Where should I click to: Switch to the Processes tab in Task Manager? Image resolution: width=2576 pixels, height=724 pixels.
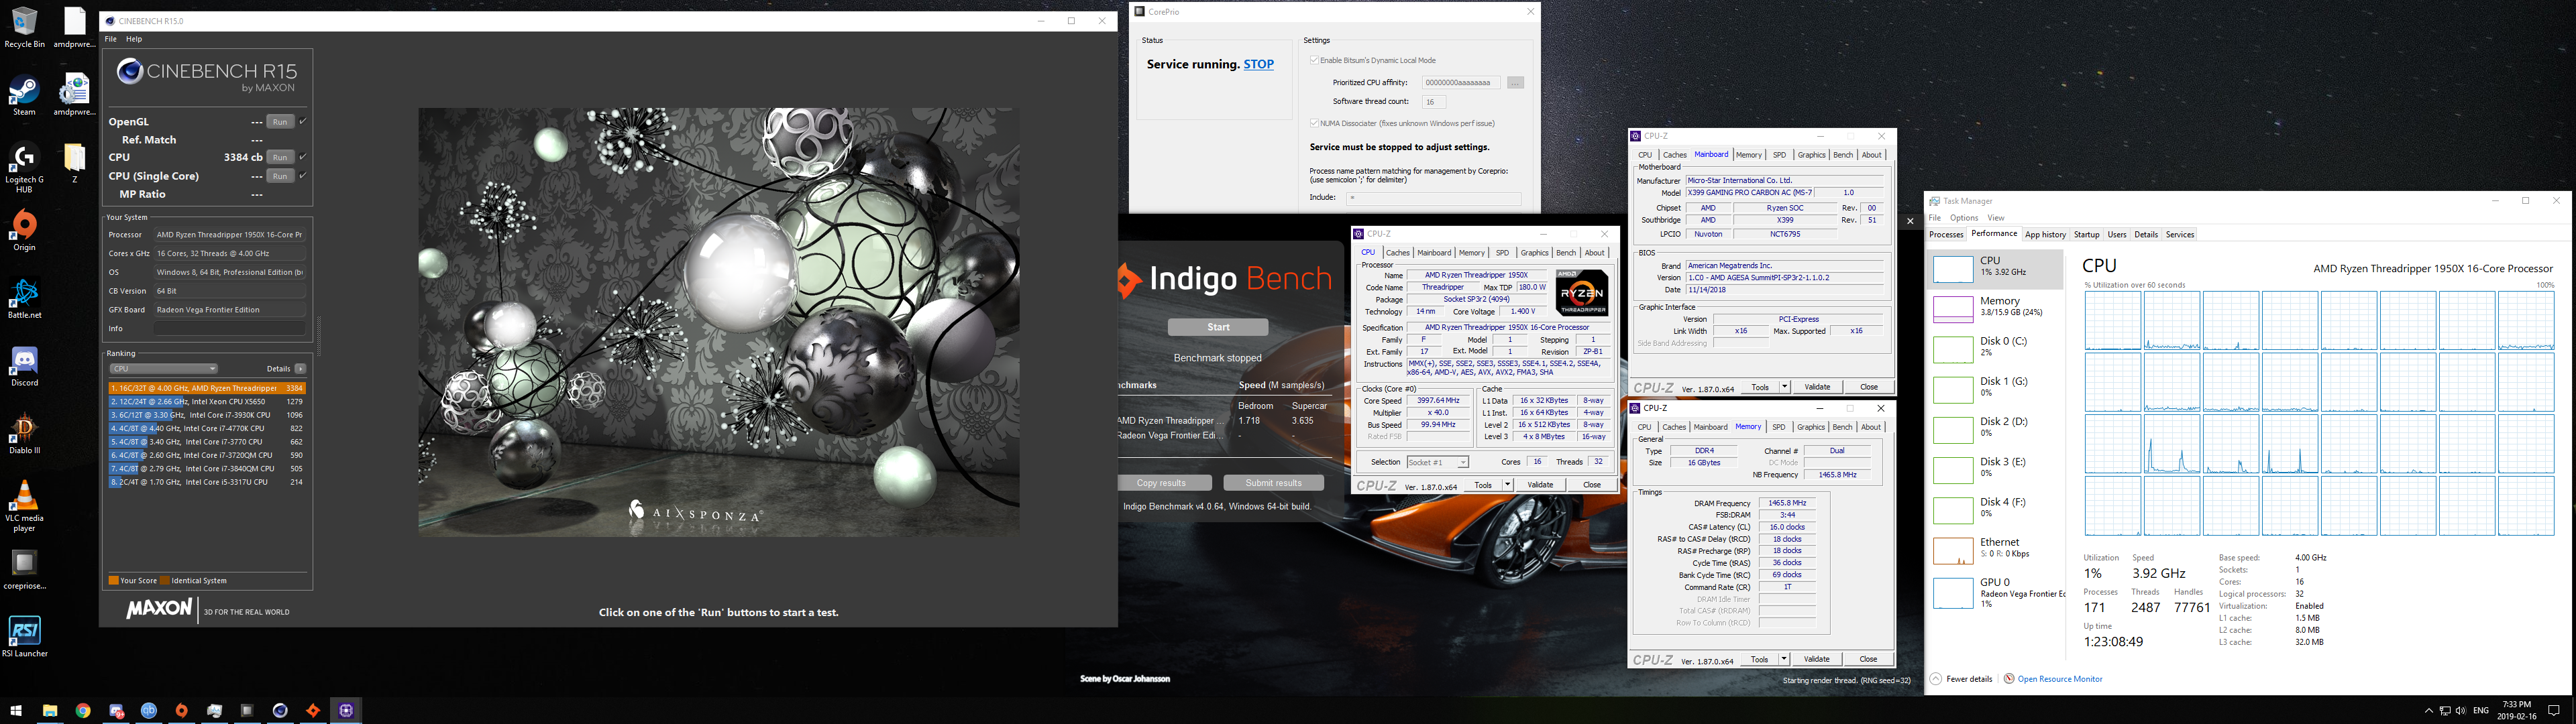coord(1946,235)
